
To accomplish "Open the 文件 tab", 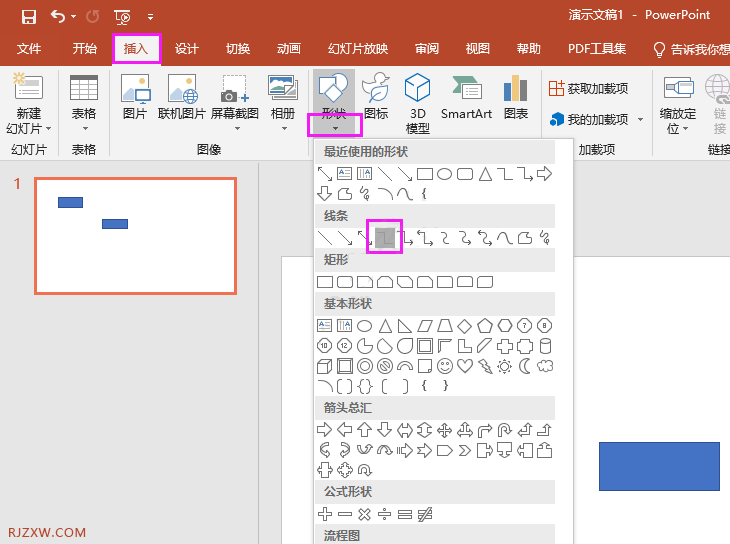I will point(29,48).
